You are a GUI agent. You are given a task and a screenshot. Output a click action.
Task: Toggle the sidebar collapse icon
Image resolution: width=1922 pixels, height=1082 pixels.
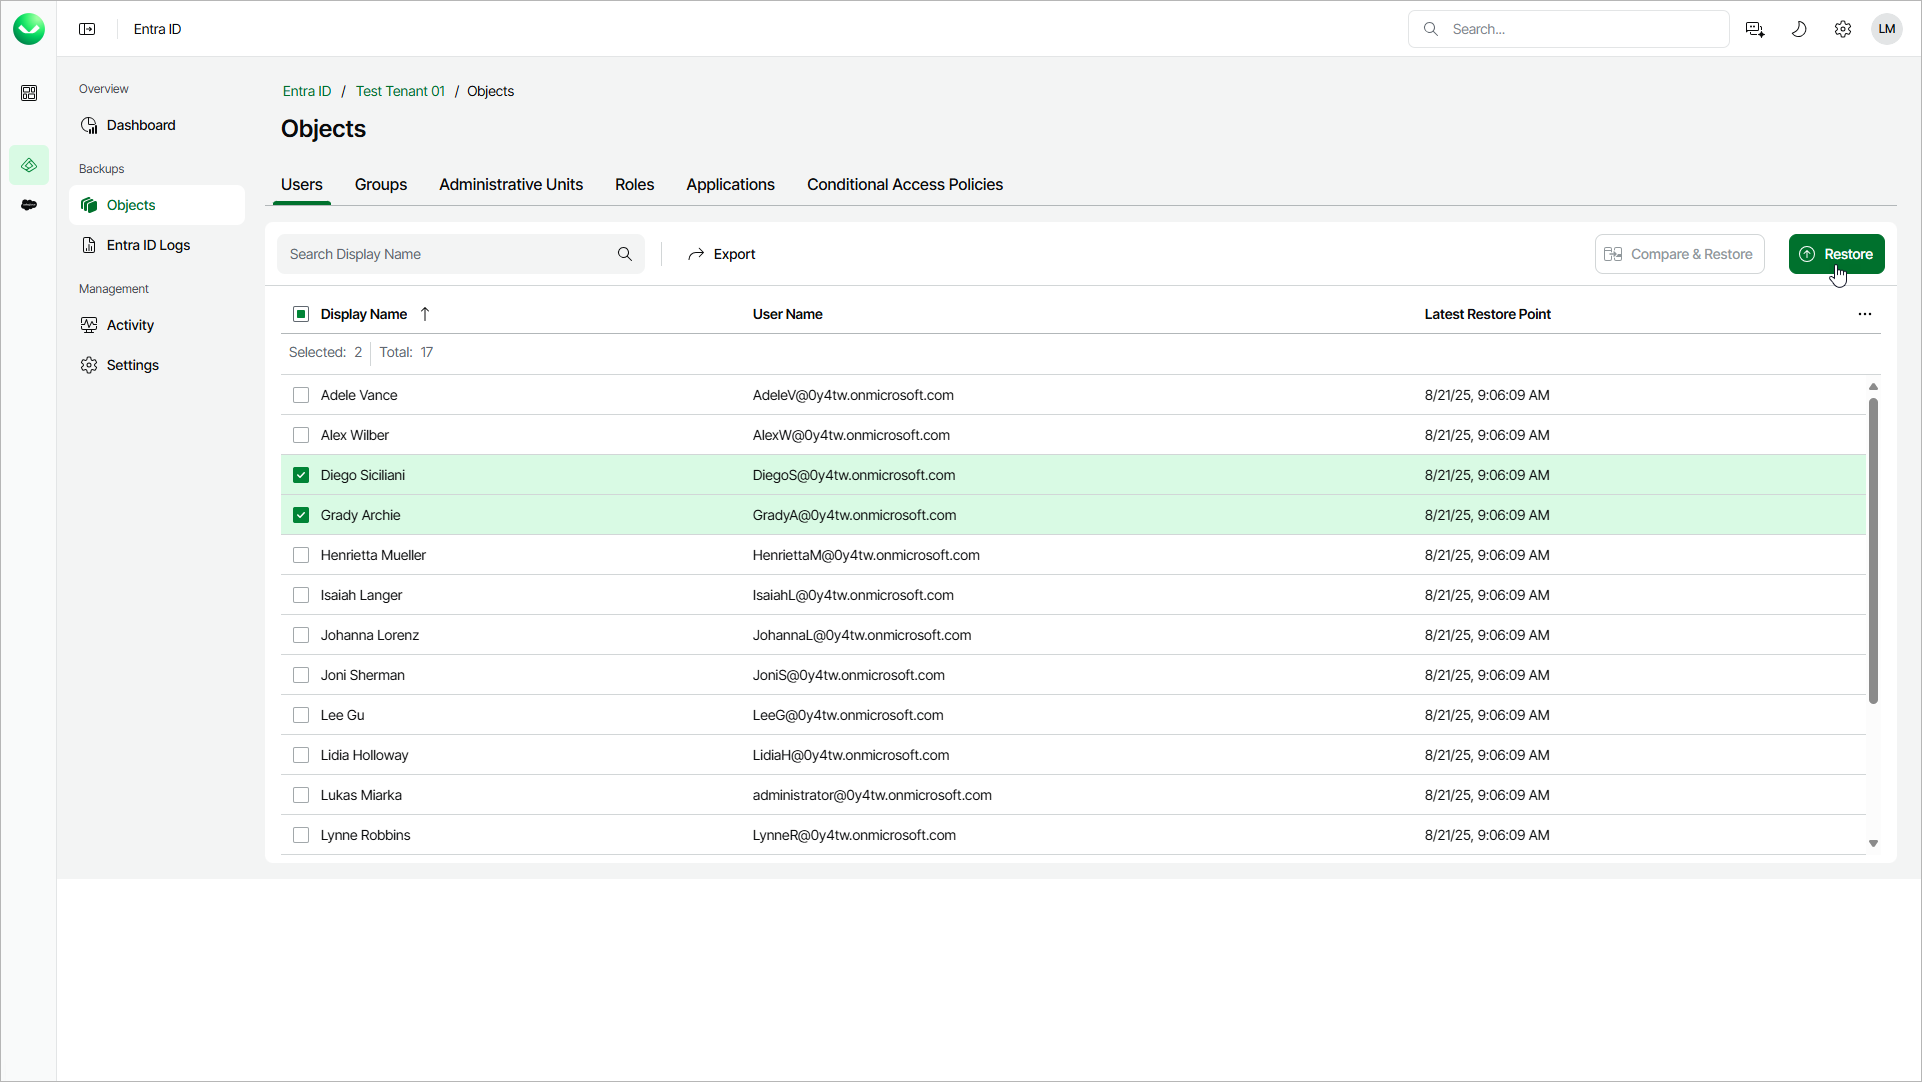[87, 29]
